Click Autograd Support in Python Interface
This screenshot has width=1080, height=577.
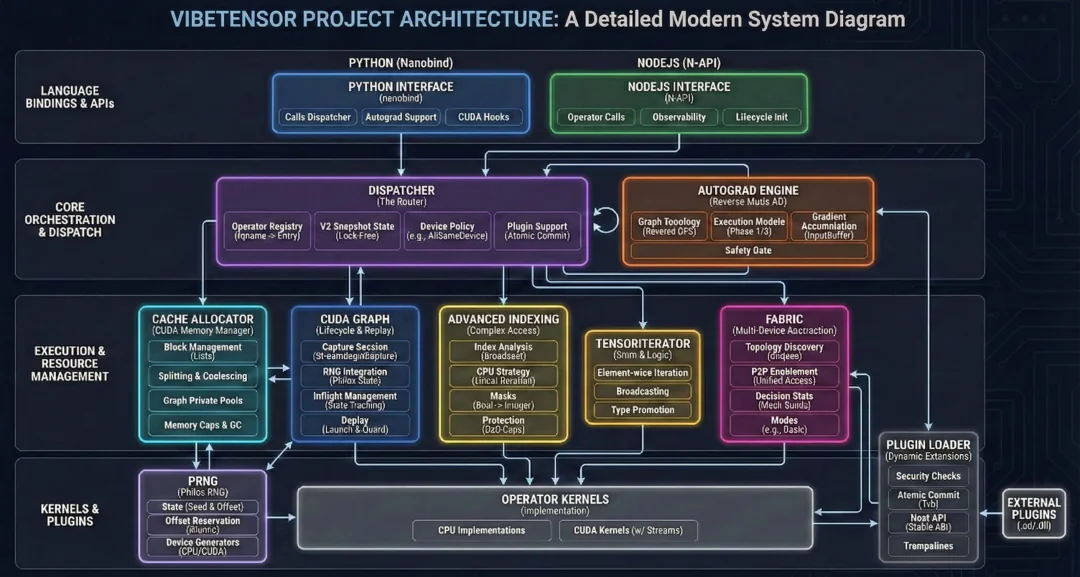coord(401,117)
